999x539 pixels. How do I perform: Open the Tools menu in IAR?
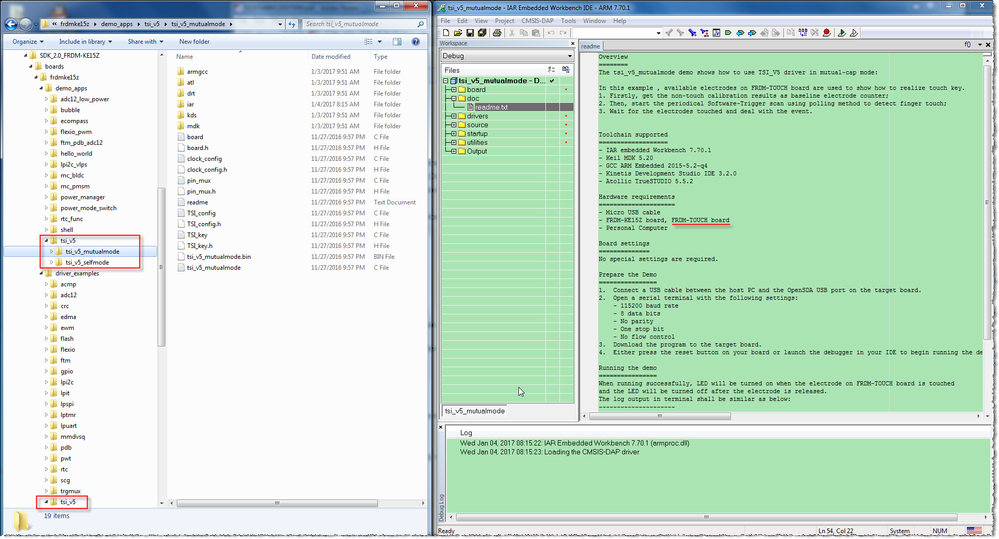[x=568, y=20]
